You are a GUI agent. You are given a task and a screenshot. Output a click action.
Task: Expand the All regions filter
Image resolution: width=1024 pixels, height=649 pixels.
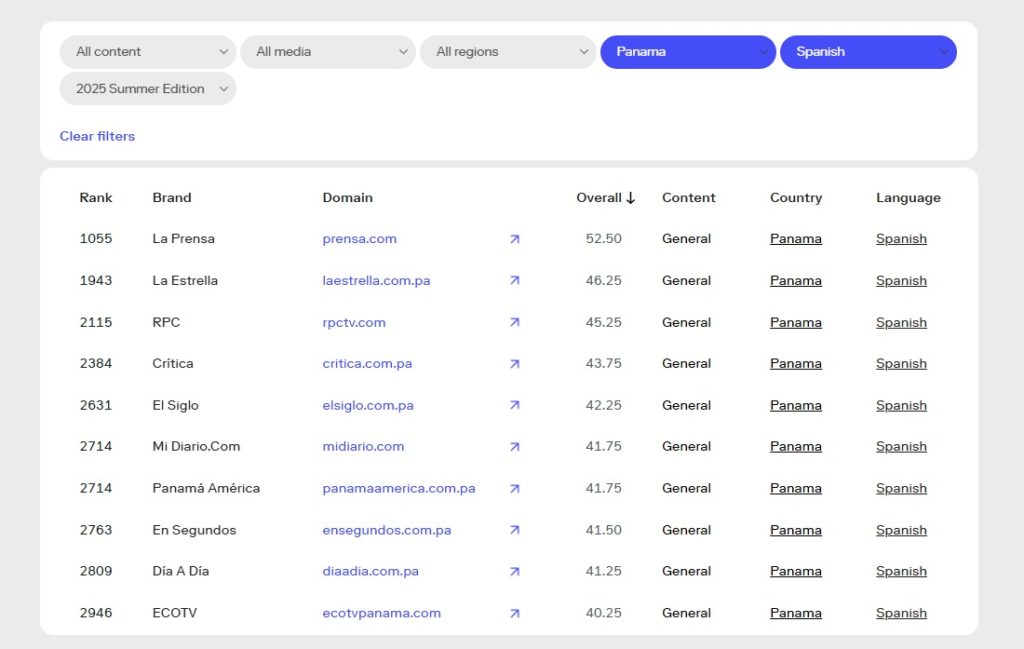pos(508,52)
